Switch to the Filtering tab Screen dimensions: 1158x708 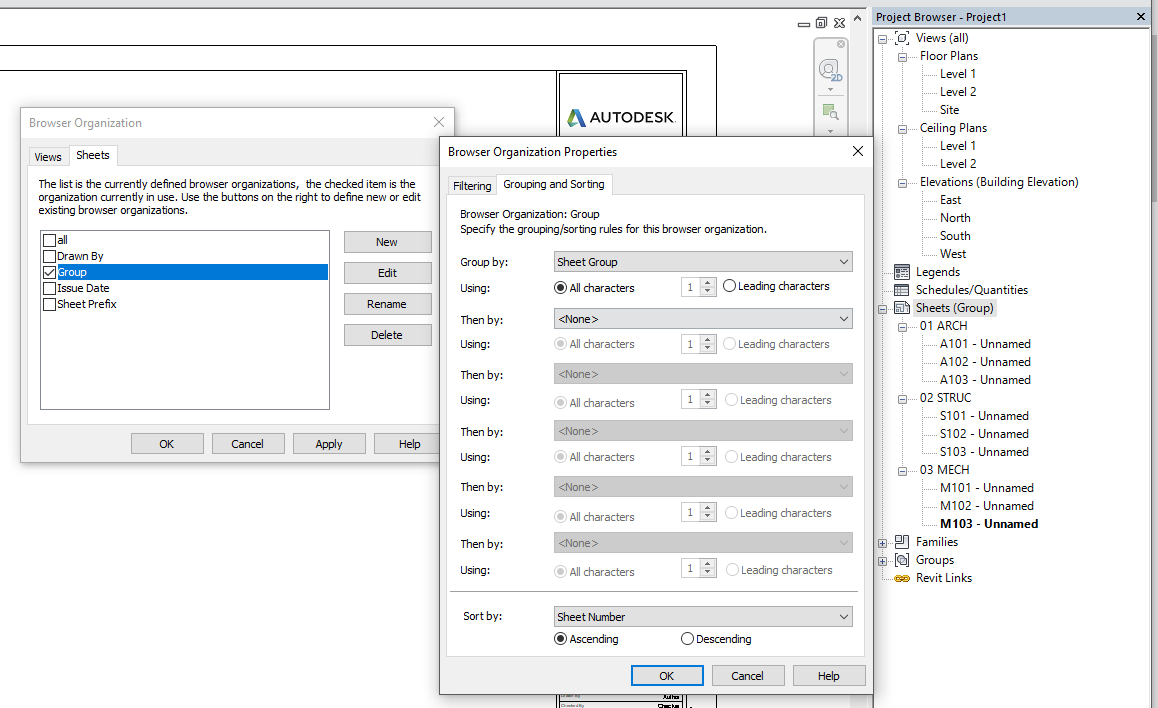(472, 185)
